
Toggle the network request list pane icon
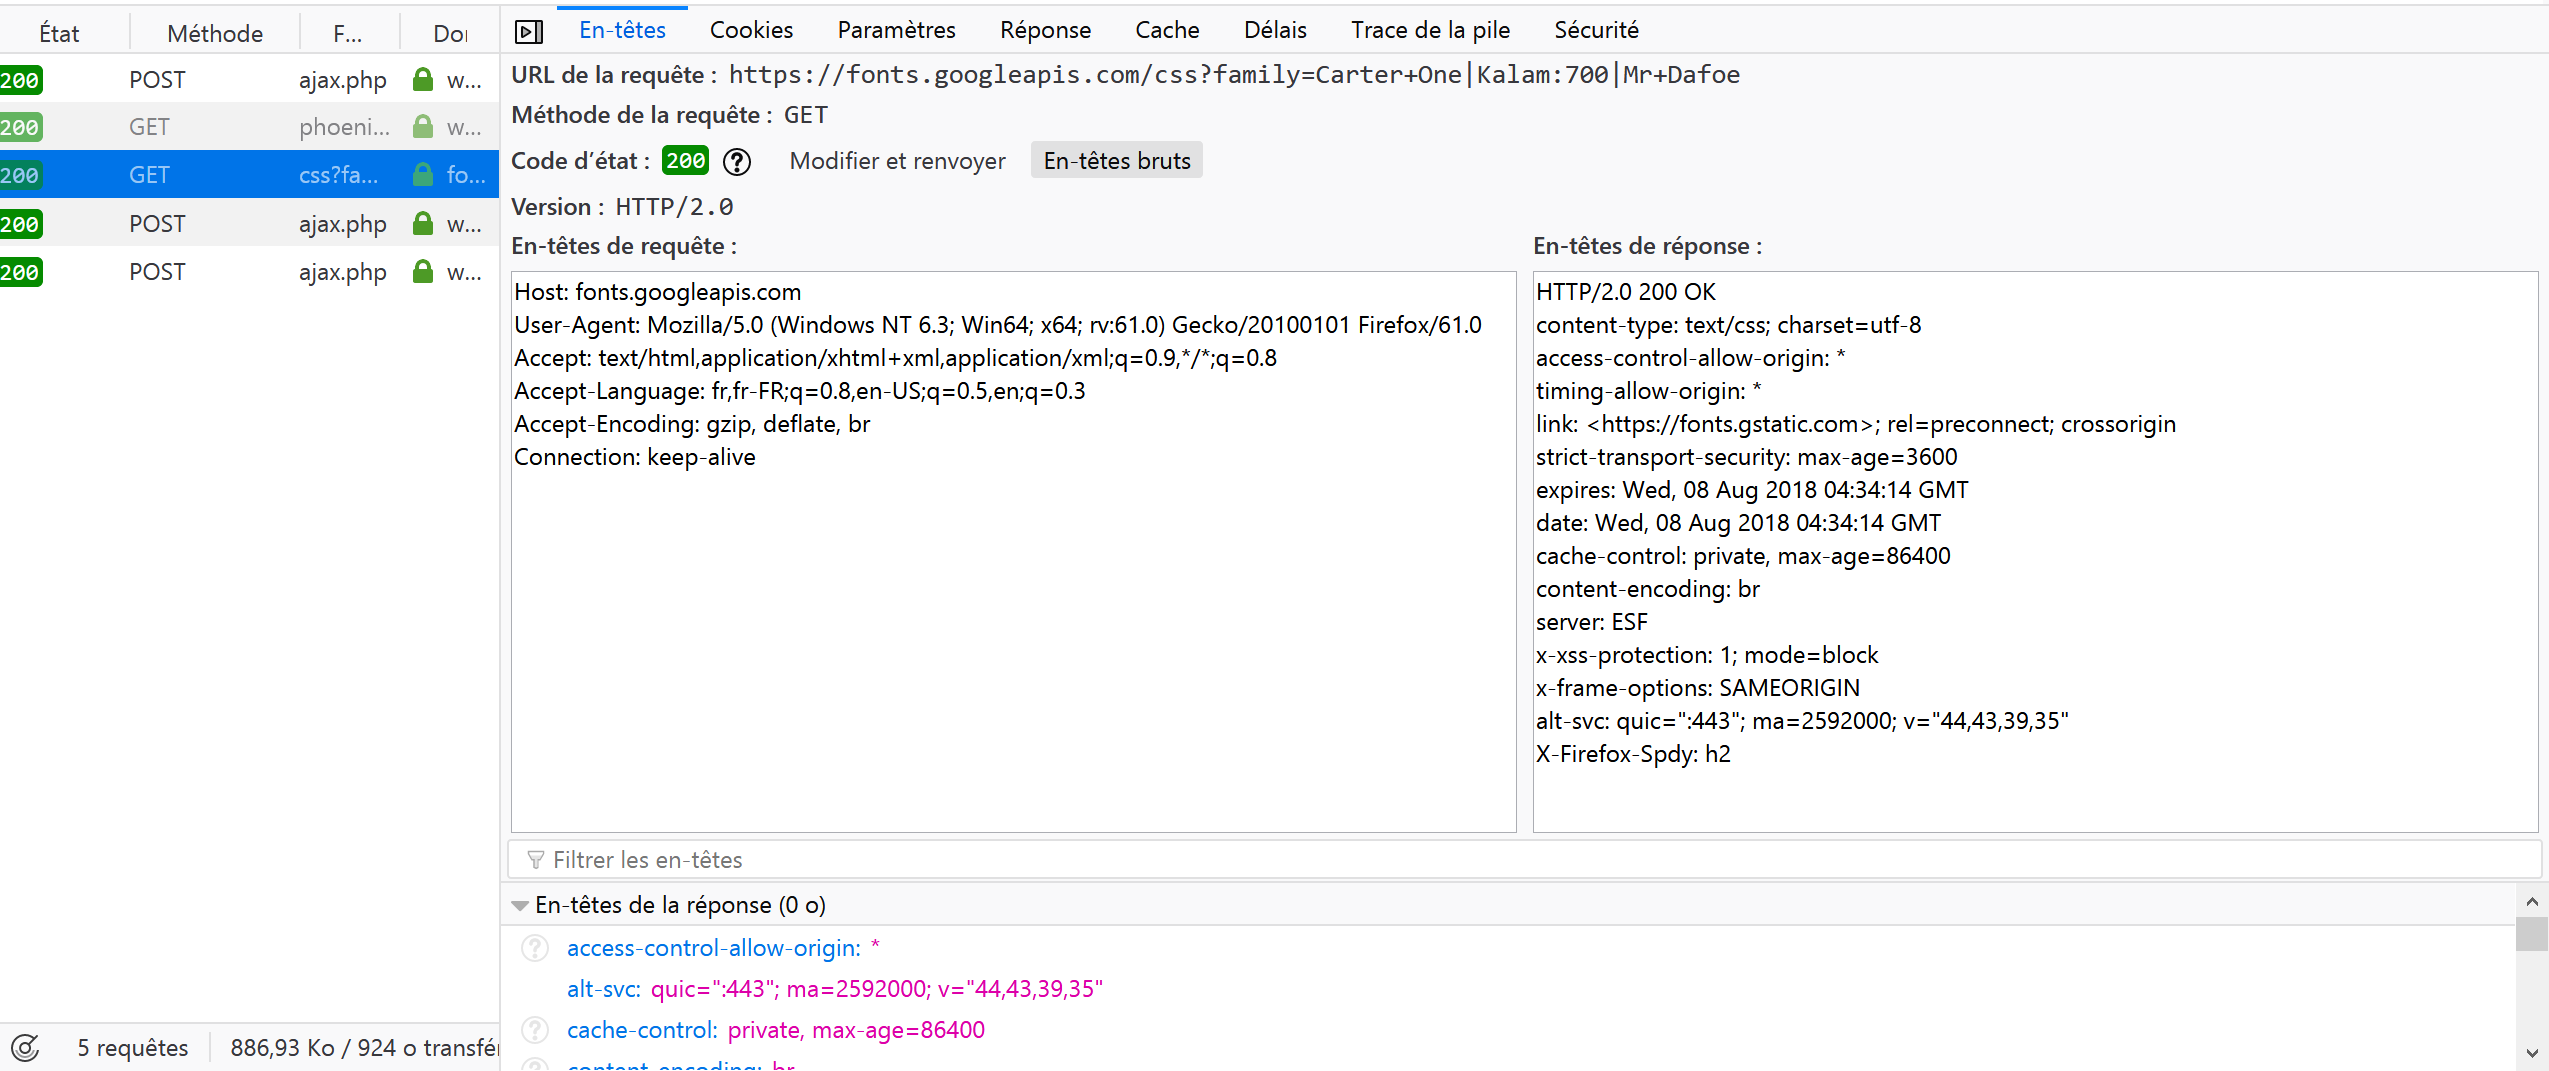(528, 32)
